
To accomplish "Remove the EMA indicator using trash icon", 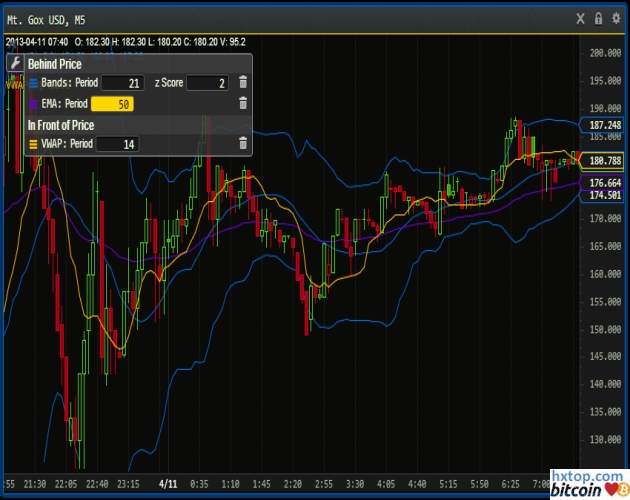I will (242, 103).
